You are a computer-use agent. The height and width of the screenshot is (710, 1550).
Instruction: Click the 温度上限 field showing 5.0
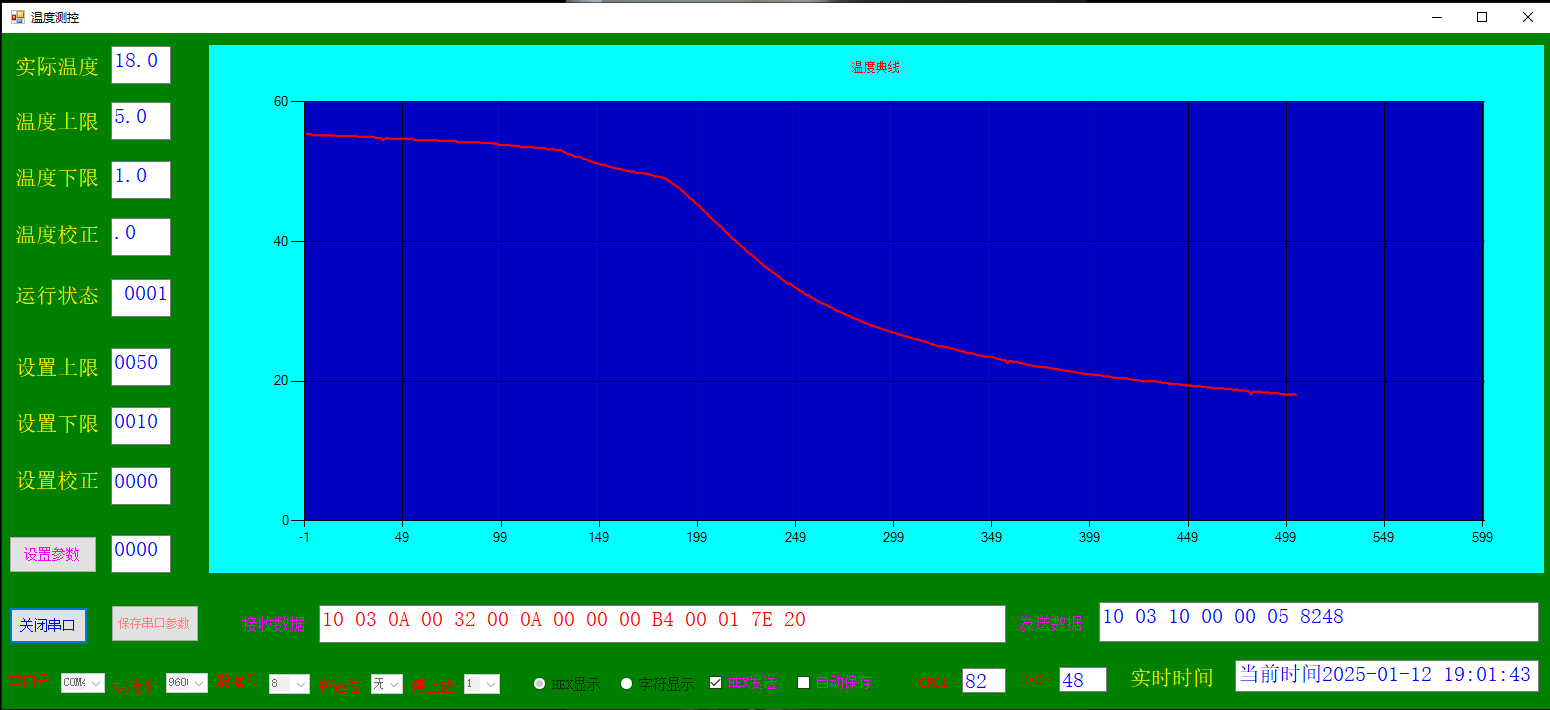tap(141, 121)
